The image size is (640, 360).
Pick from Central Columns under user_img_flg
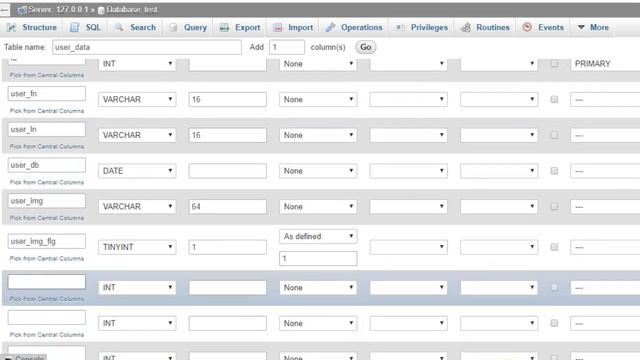click(x=47, y=259)
